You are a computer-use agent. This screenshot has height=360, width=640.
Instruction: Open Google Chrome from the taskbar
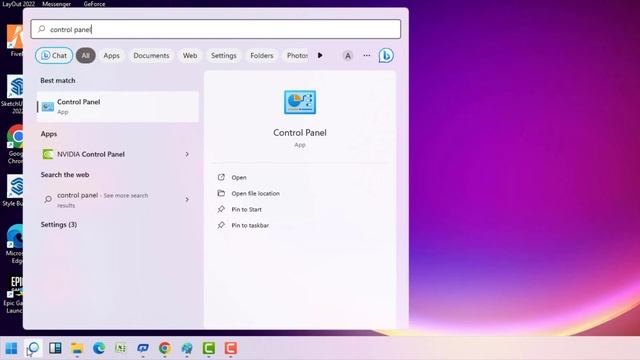tap(165, 348)
